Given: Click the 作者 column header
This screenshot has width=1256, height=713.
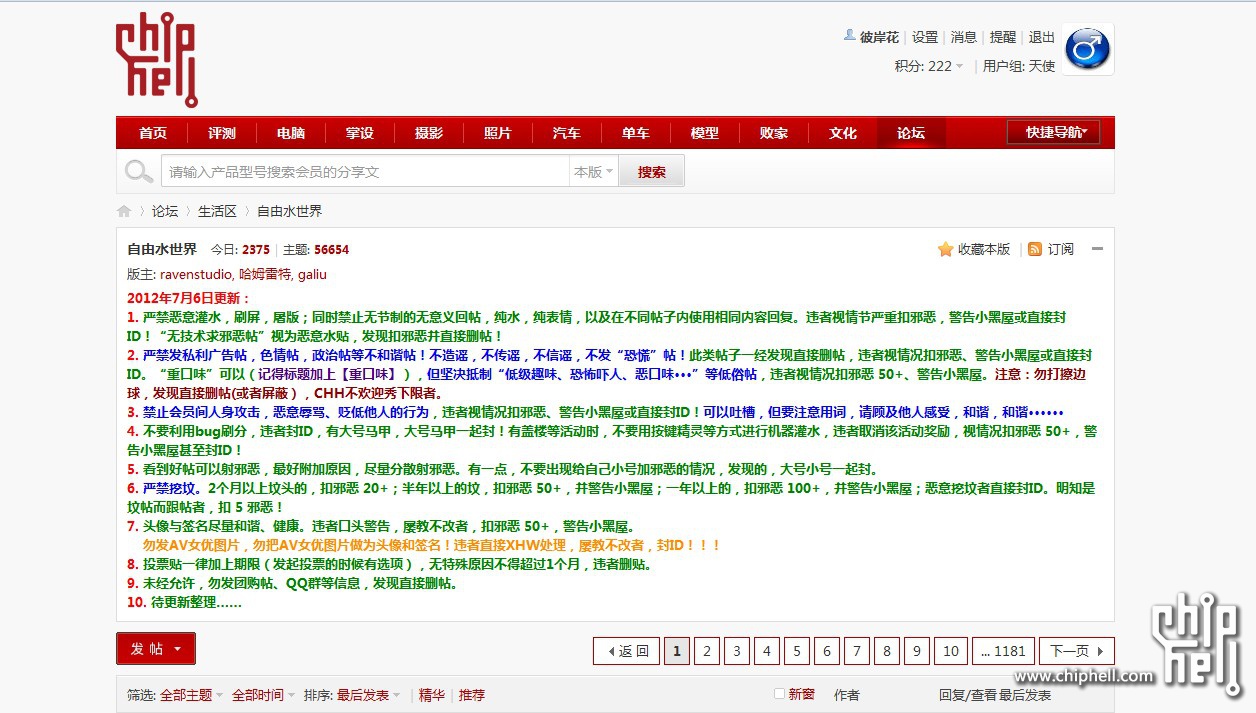Looking at the screenshot, I should tap(847, 695).
